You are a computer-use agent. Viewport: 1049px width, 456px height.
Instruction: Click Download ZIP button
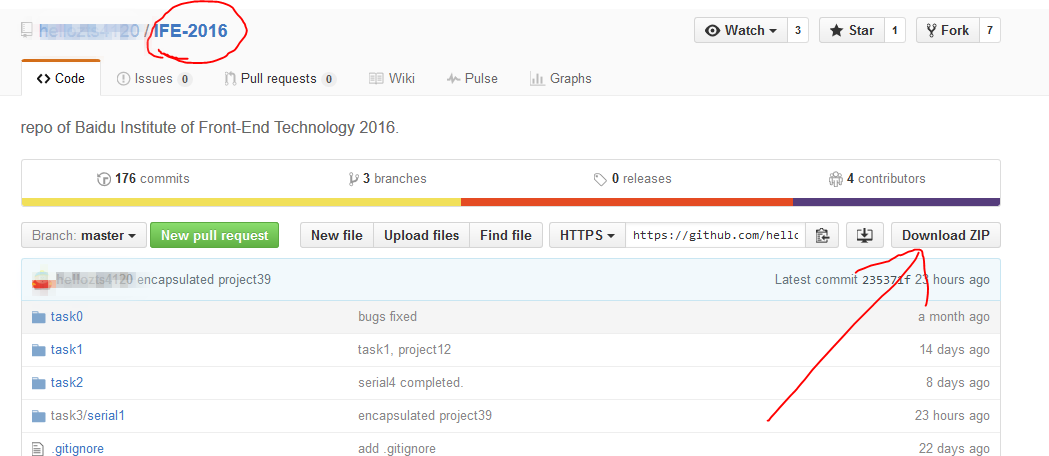(945, 235)
